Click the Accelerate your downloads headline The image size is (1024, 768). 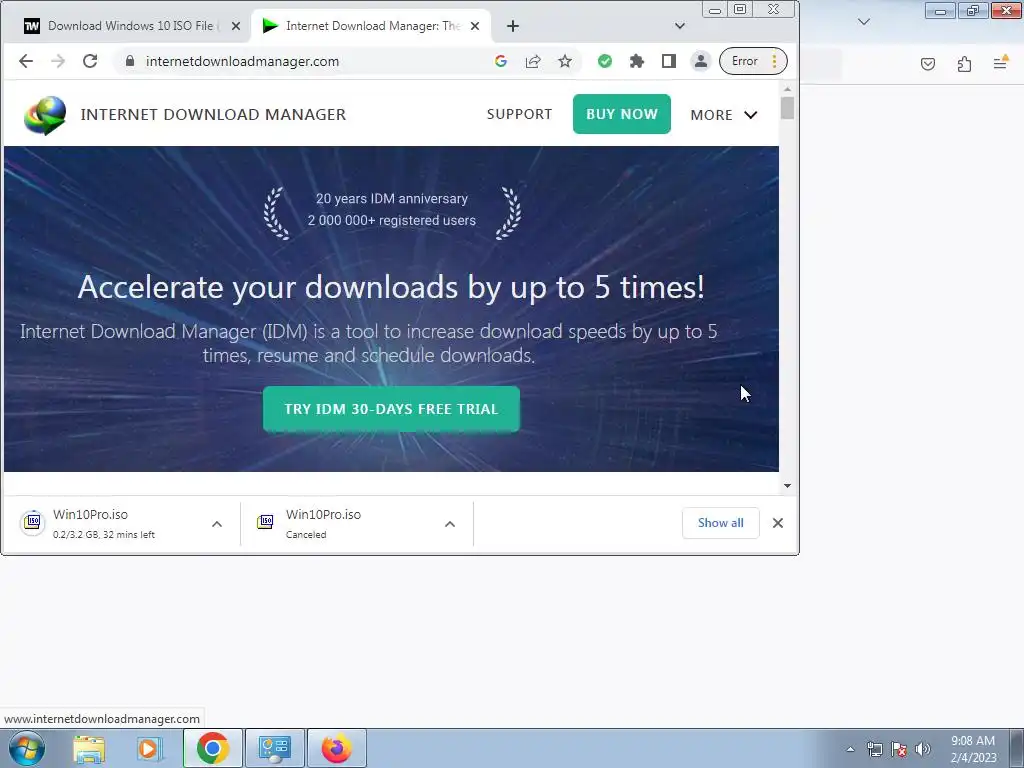click(391, 287)
